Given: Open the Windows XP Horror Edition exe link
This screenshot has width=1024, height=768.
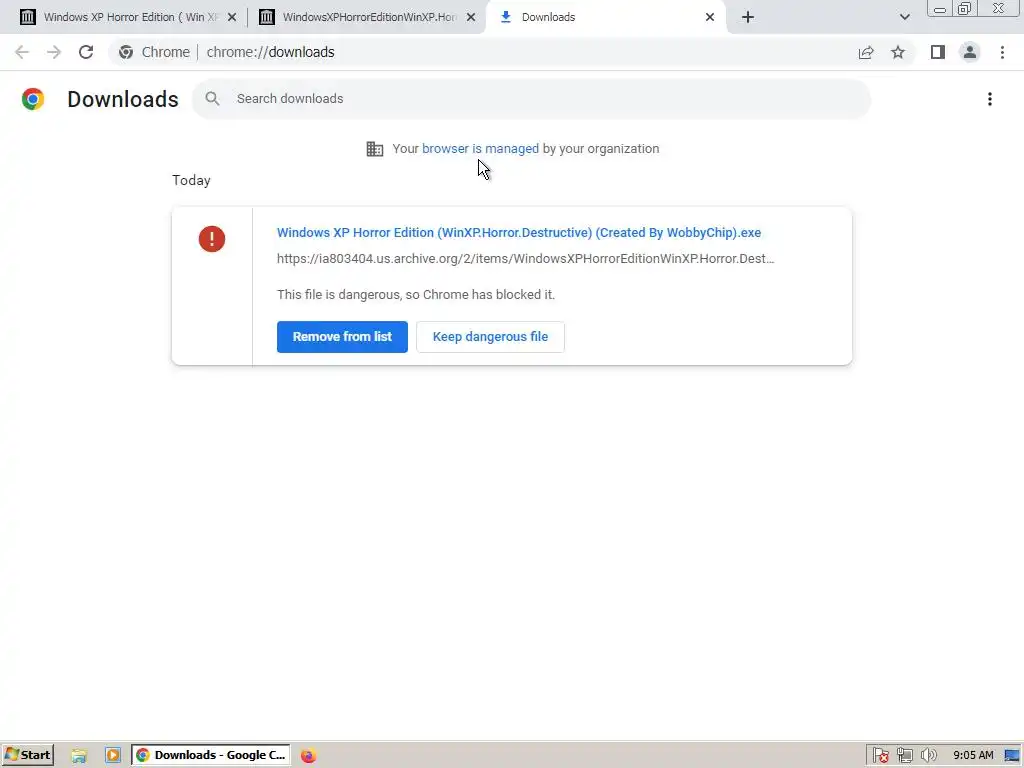Looking at the screenshot, I should [519, 233].
